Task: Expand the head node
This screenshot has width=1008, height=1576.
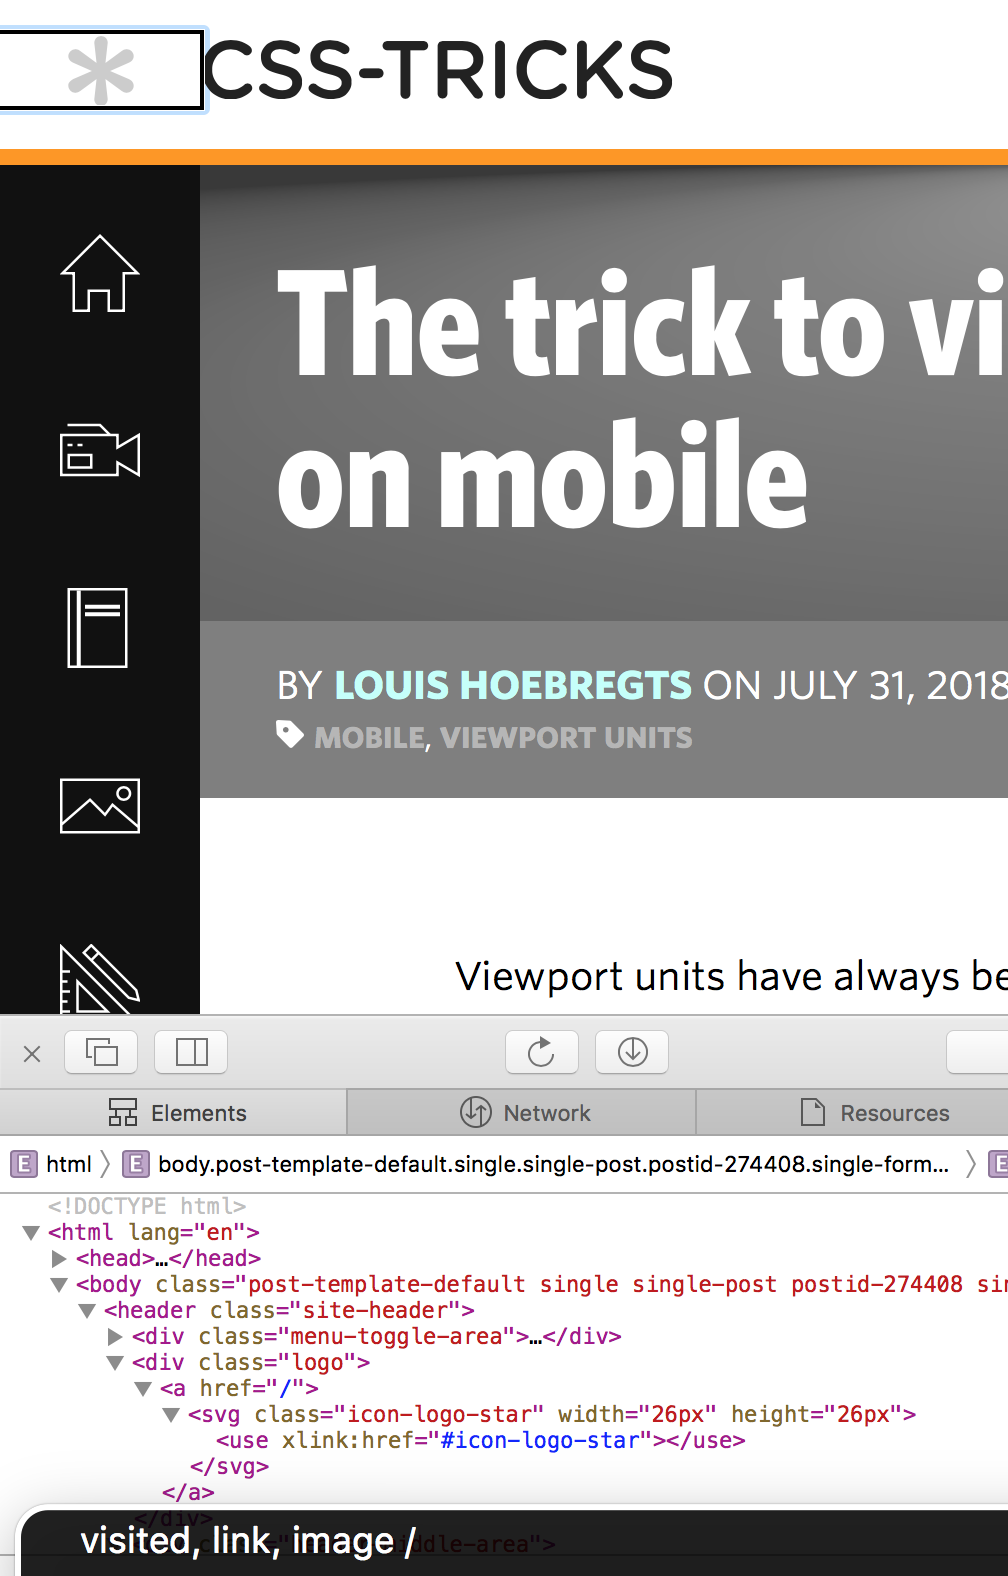Action: point(59,1259)
